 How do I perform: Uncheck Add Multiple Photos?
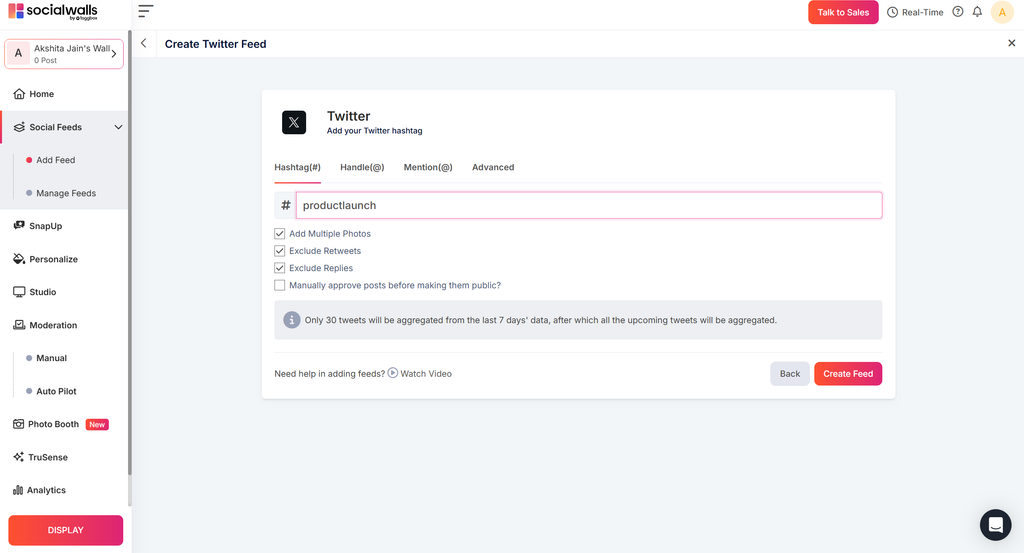coord(280,233)
